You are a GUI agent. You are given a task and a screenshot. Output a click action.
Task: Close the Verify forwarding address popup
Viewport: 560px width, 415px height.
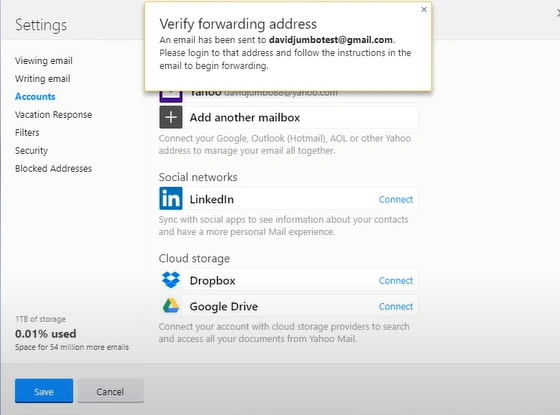[424, 10]
